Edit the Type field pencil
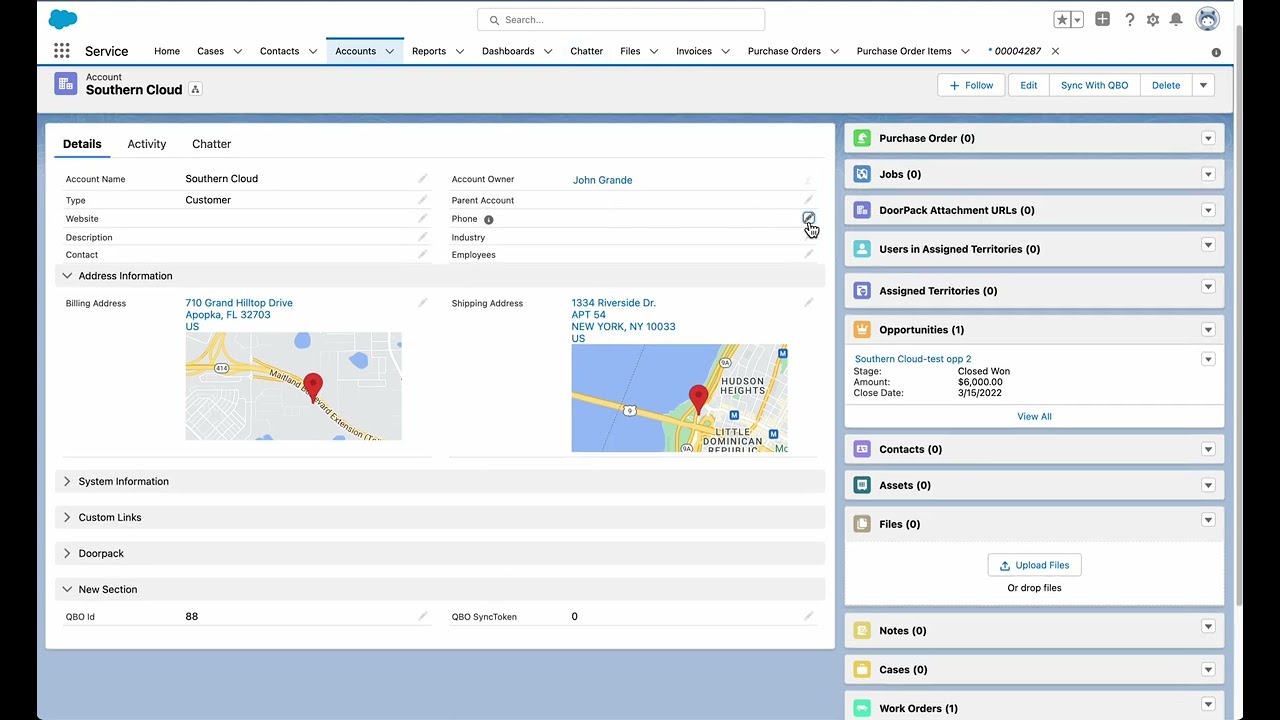The height and width of the screenshot is (720, 1280). (x=423, y=200)
